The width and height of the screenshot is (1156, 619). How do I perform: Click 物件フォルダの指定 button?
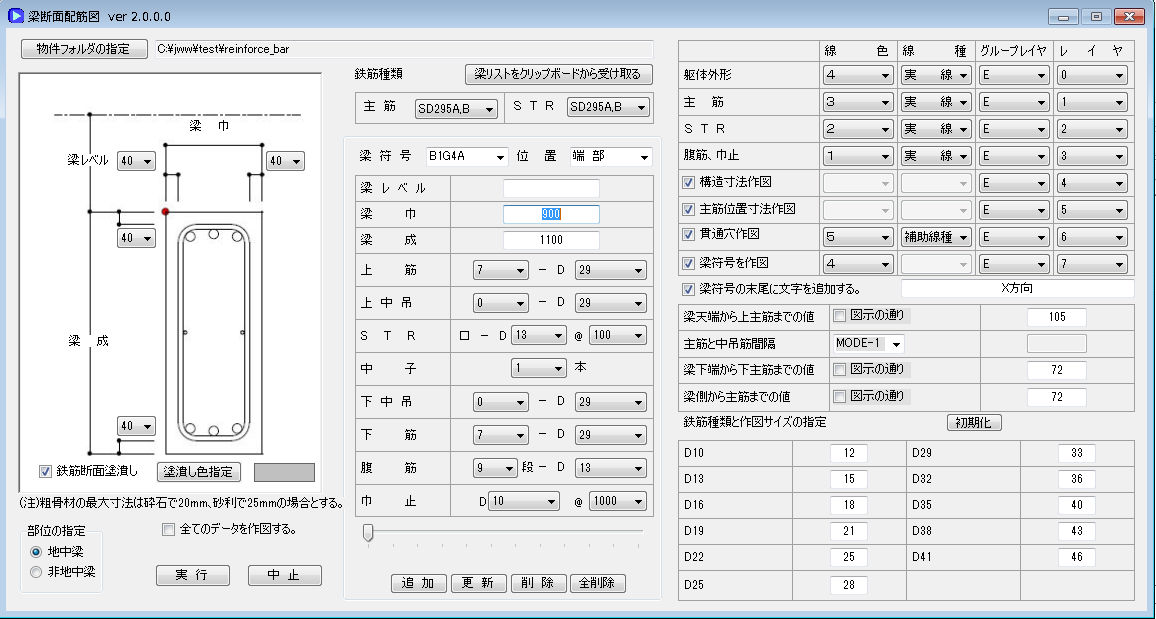click(x=83, y=49)
